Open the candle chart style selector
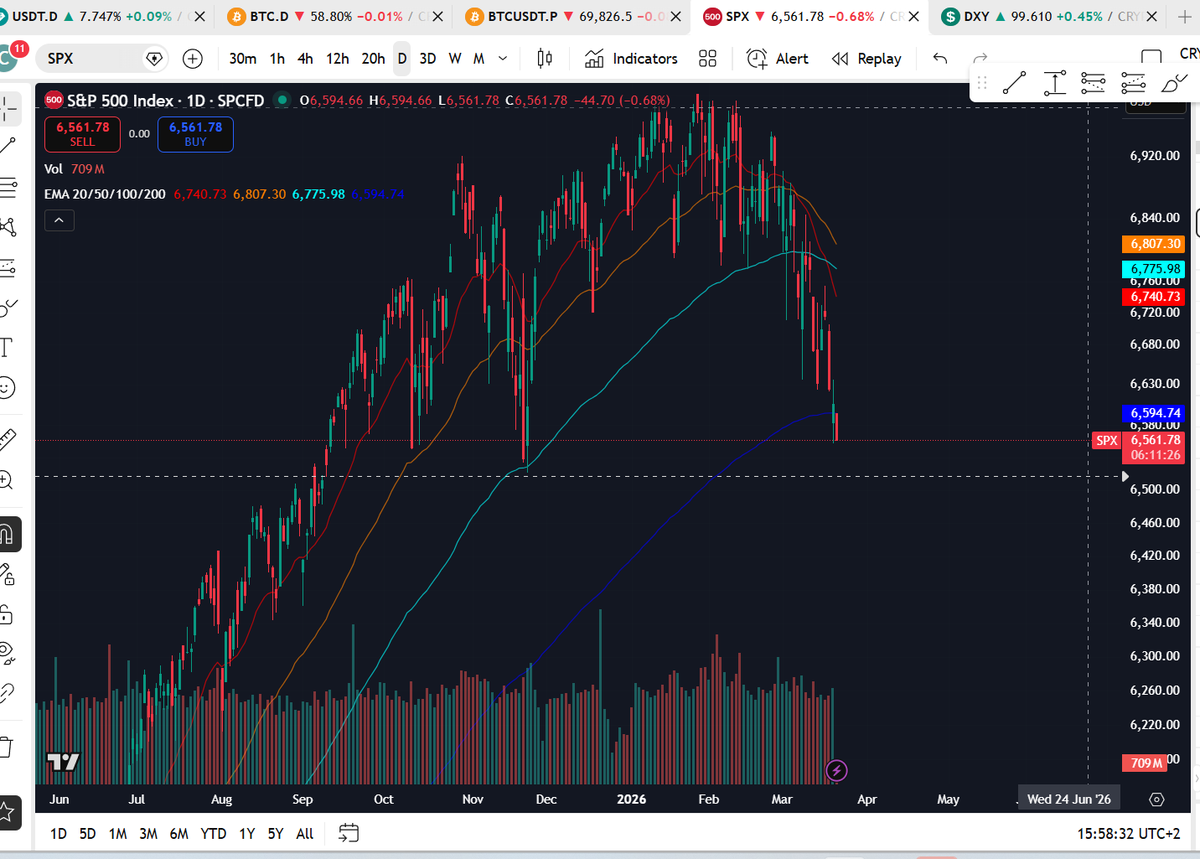Viewport: 1200px width, 859px height. pyautogui.click(x=545, y=59)
